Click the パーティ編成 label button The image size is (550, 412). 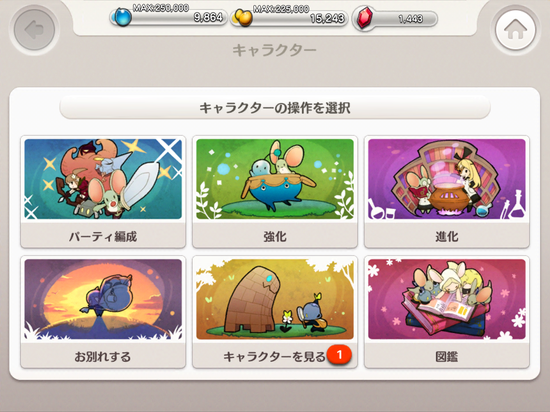[x=103, y=237]
